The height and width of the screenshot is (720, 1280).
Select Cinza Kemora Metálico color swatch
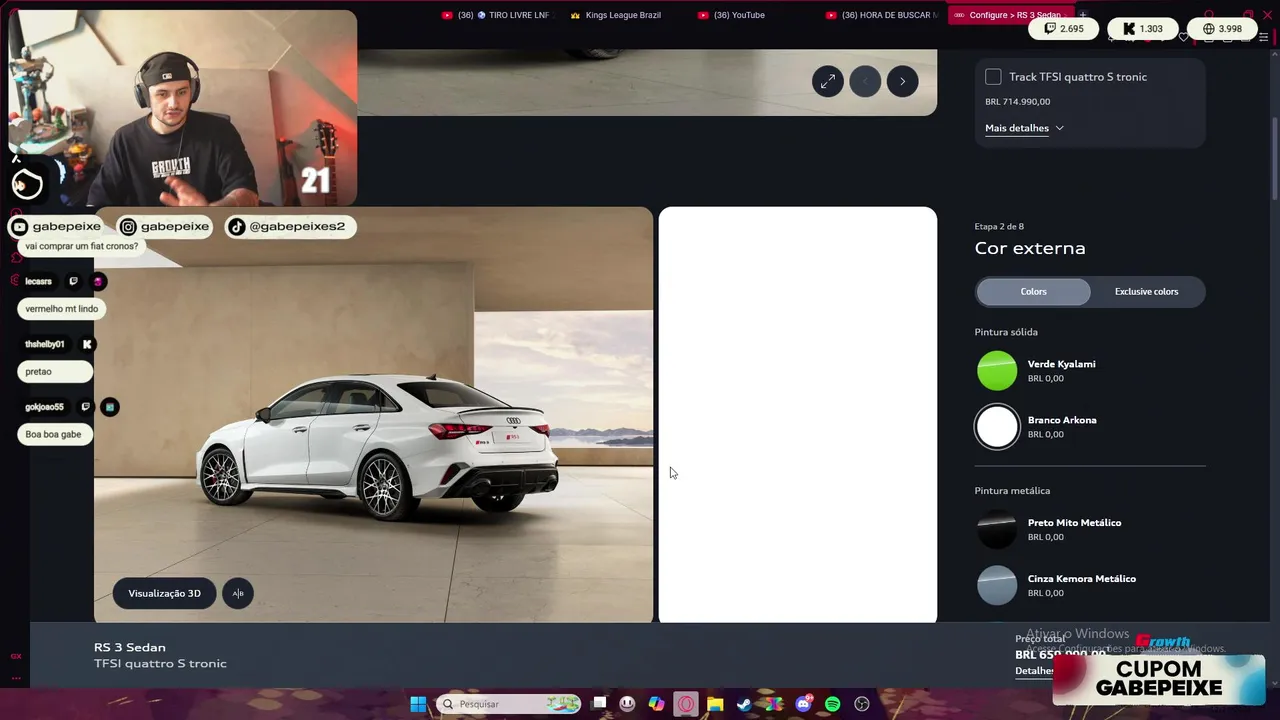(x=997, y=585)
